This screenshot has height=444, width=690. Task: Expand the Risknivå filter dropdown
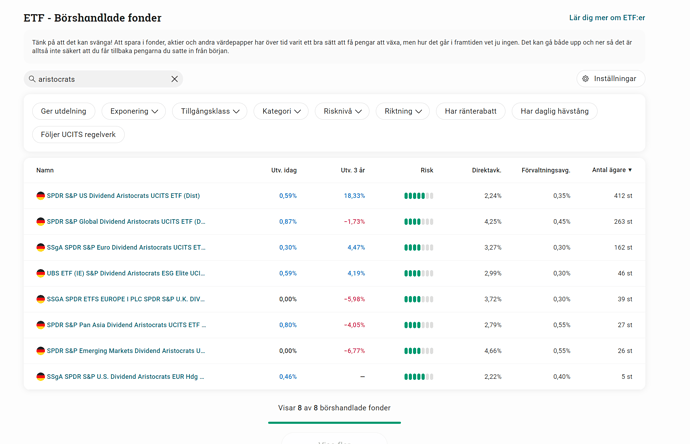[341, 111]
